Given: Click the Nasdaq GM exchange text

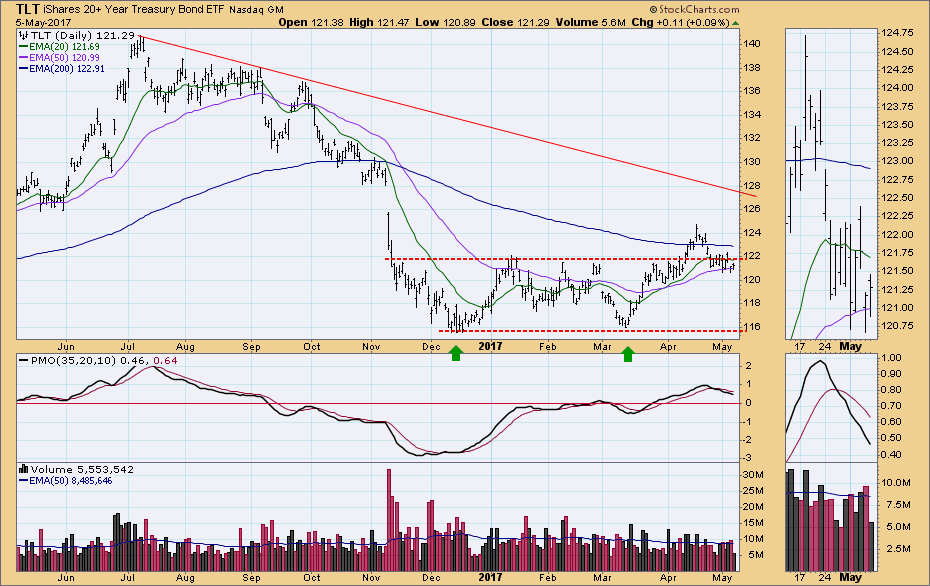Looking at the screenshot, I should pos(256,10).
